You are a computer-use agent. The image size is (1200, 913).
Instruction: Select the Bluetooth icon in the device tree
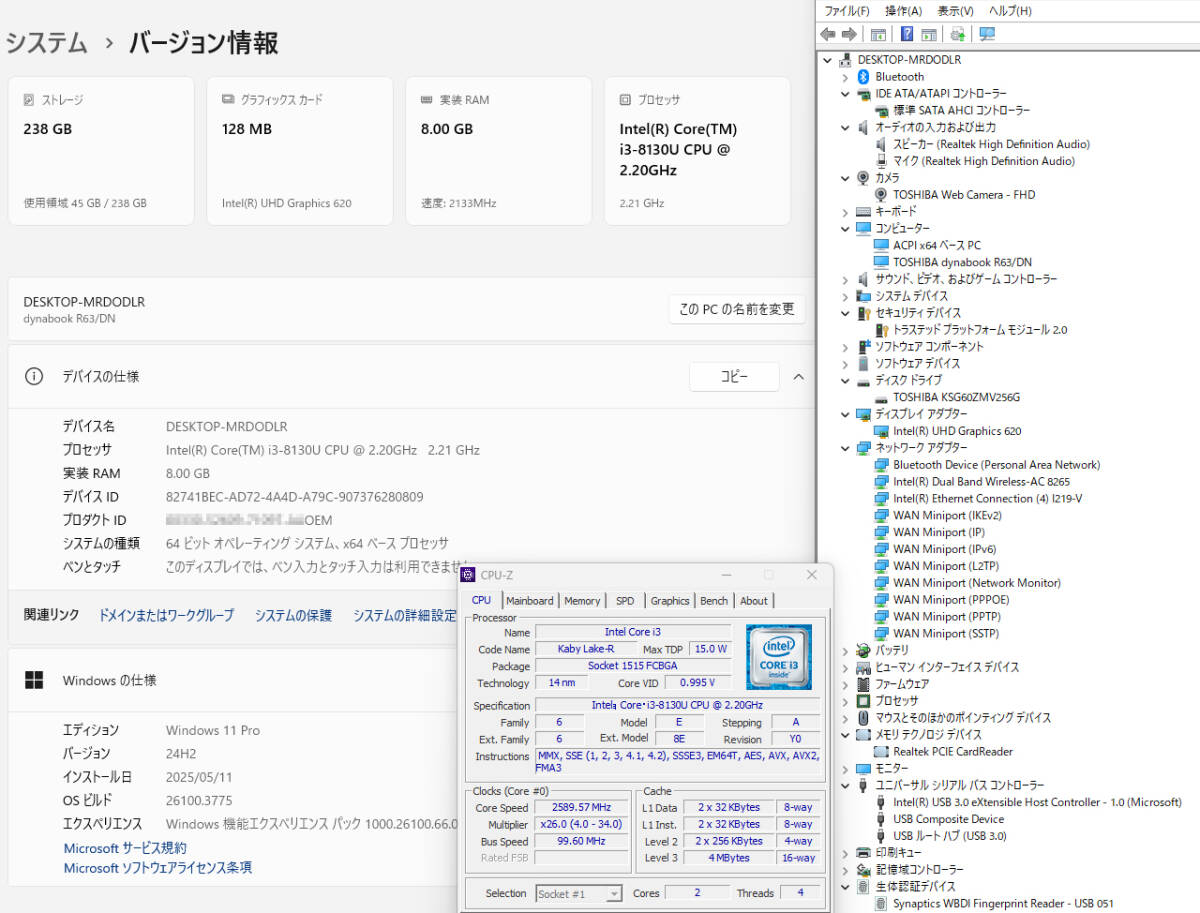(x=864, y=77)
